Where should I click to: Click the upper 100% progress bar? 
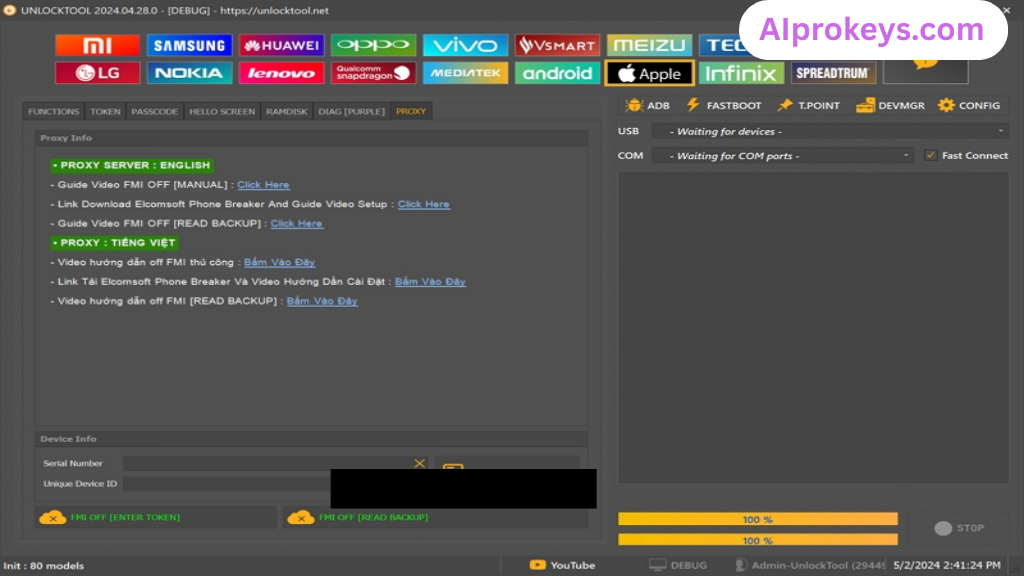click(758, 519)
